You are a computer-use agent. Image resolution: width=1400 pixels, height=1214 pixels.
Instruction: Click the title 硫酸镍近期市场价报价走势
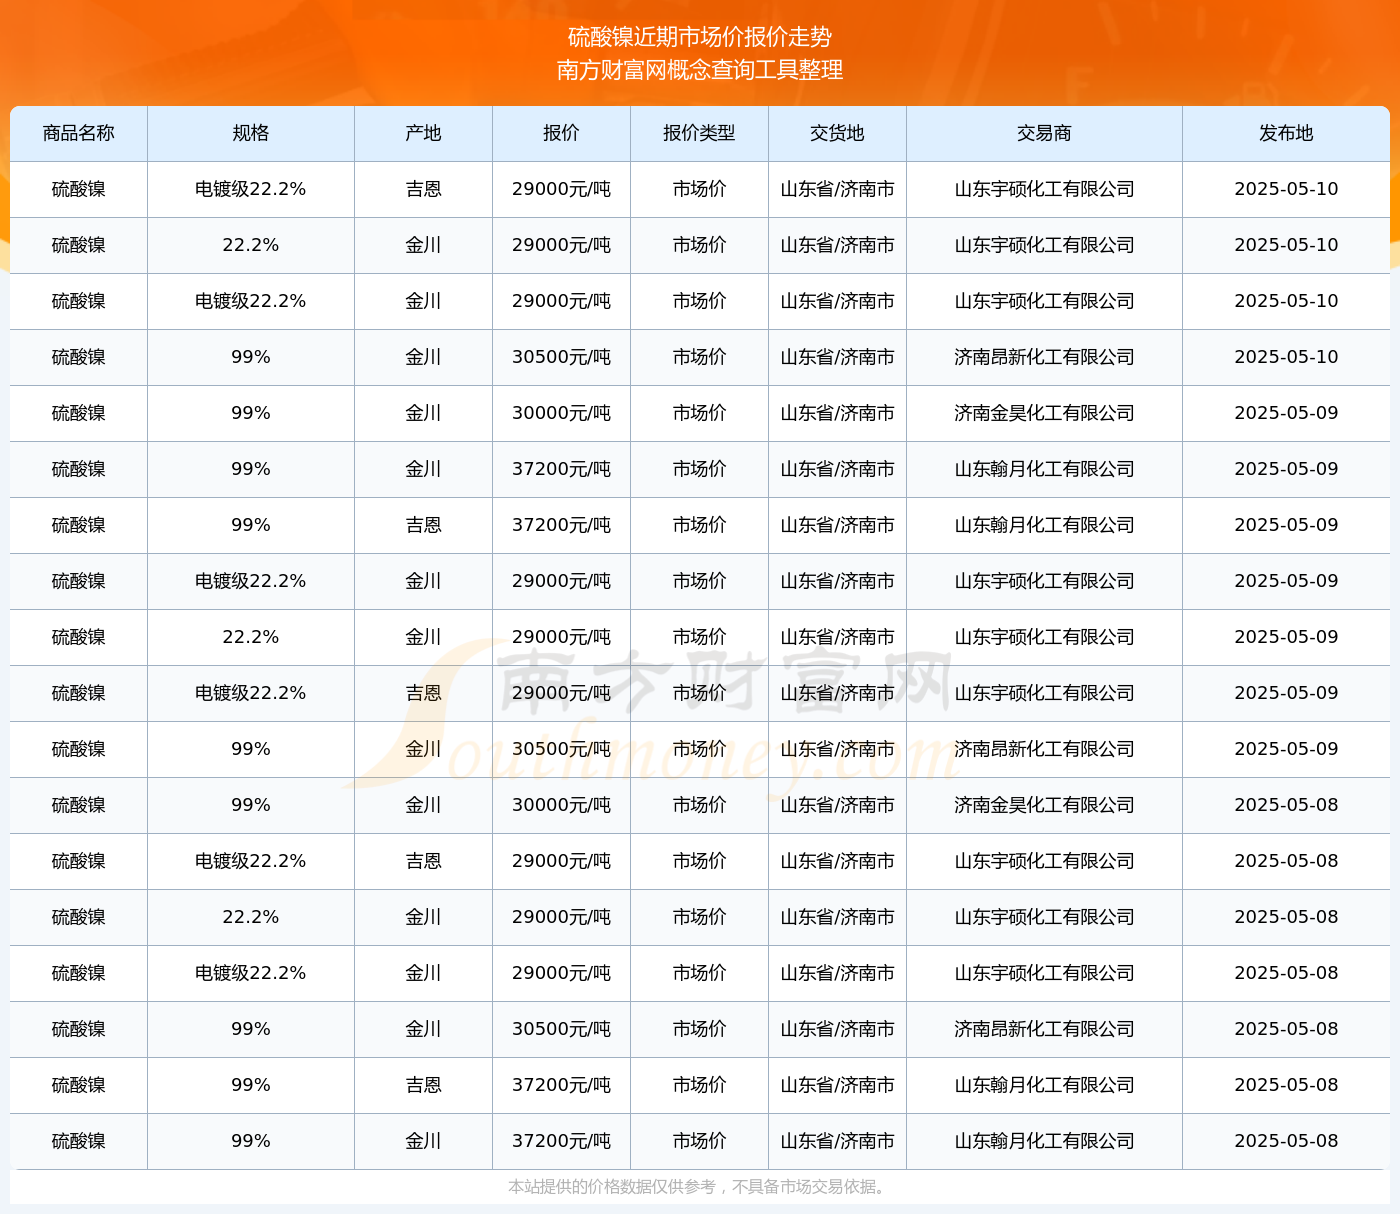(700, 37)
